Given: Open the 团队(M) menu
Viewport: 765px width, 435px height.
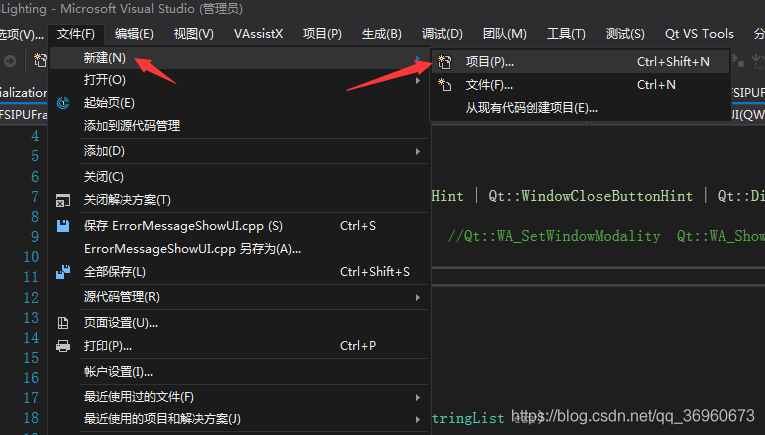Looking at the screenshot, I should (504, 34).
